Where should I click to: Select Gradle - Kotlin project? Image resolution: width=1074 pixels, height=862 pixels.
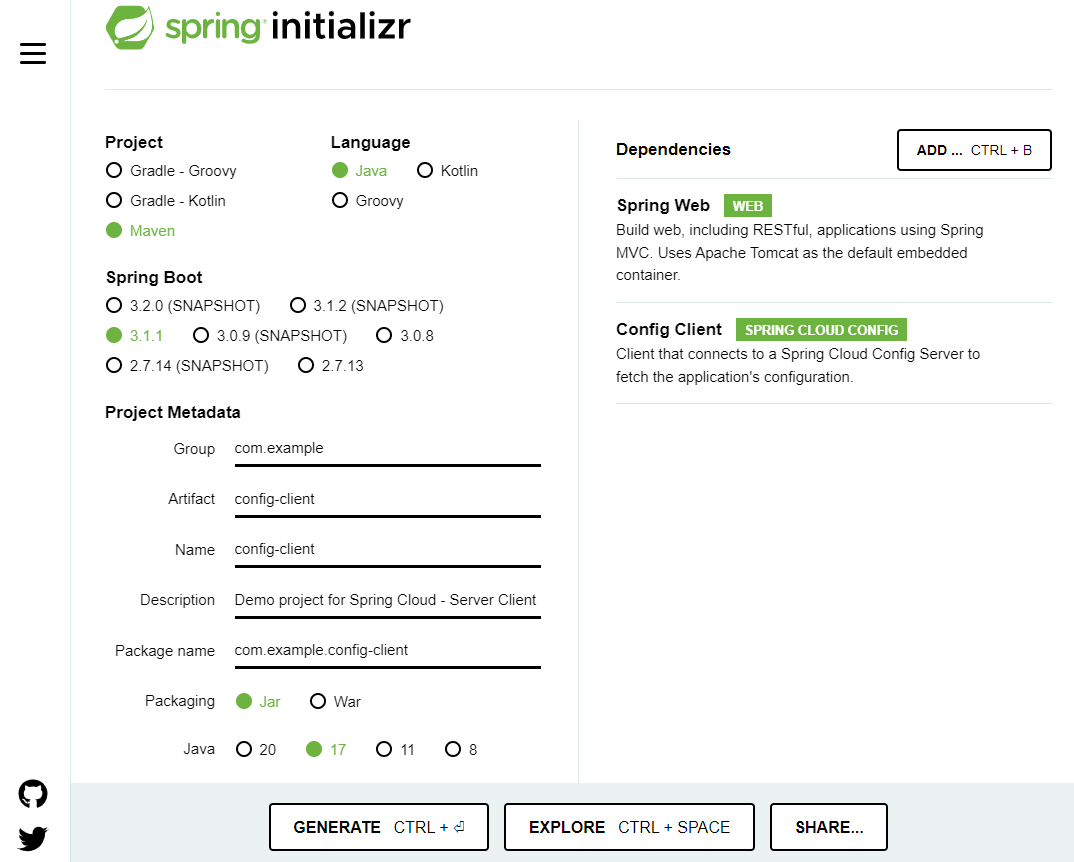166,201
